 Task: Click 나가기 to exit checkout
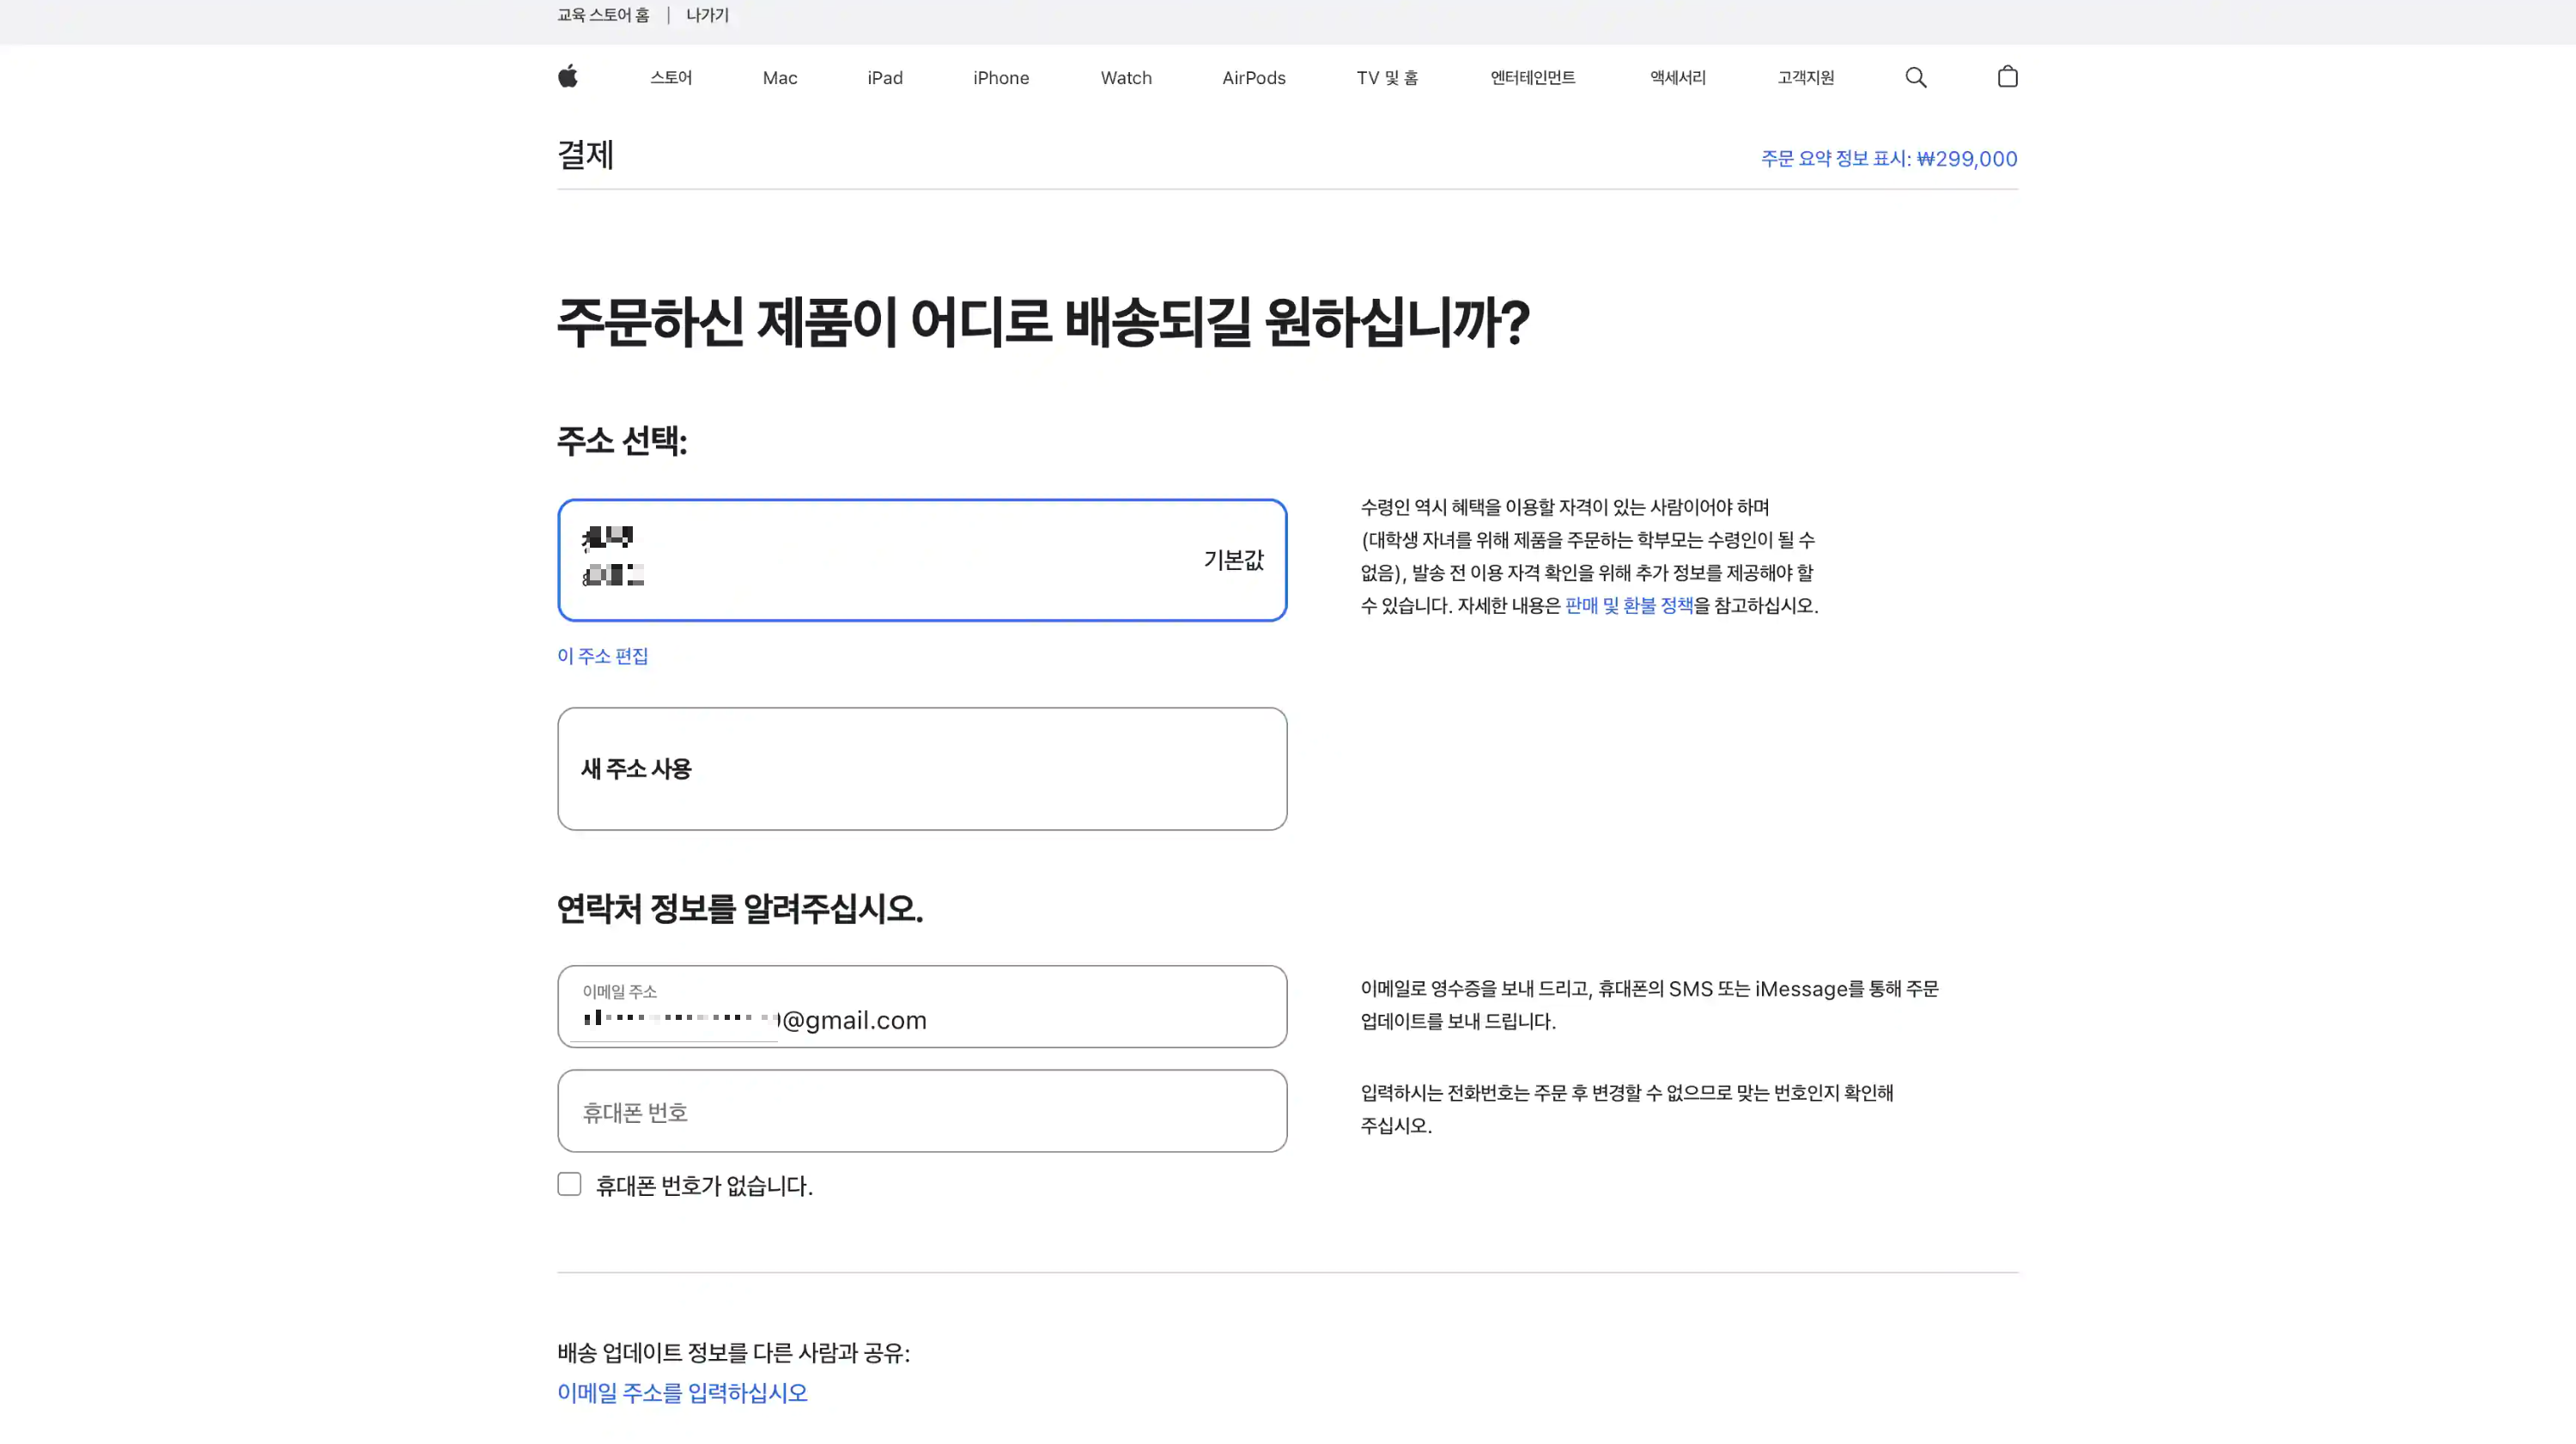click(x=707, y=15)
